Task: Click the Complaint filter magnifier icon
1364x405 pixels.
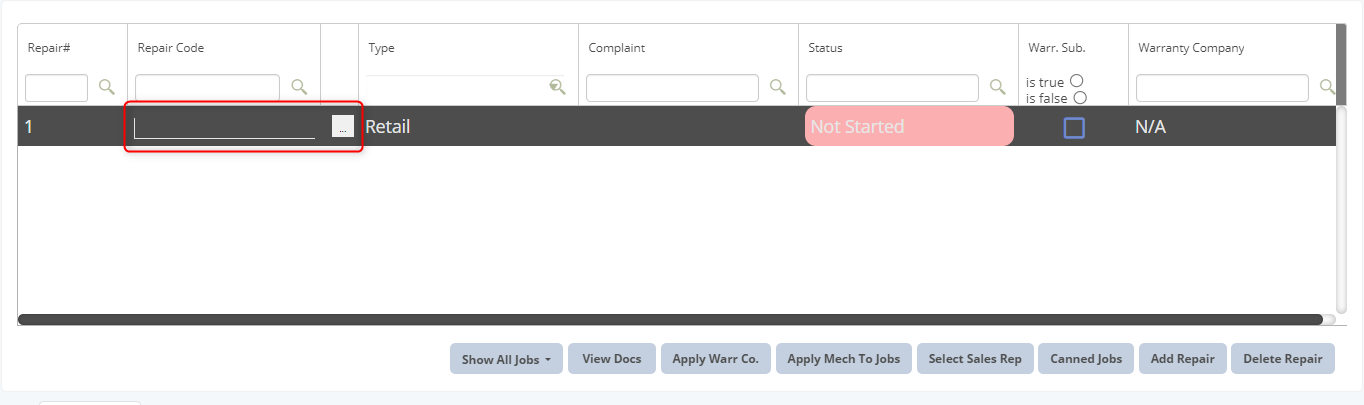Action: tap(777, 87)
